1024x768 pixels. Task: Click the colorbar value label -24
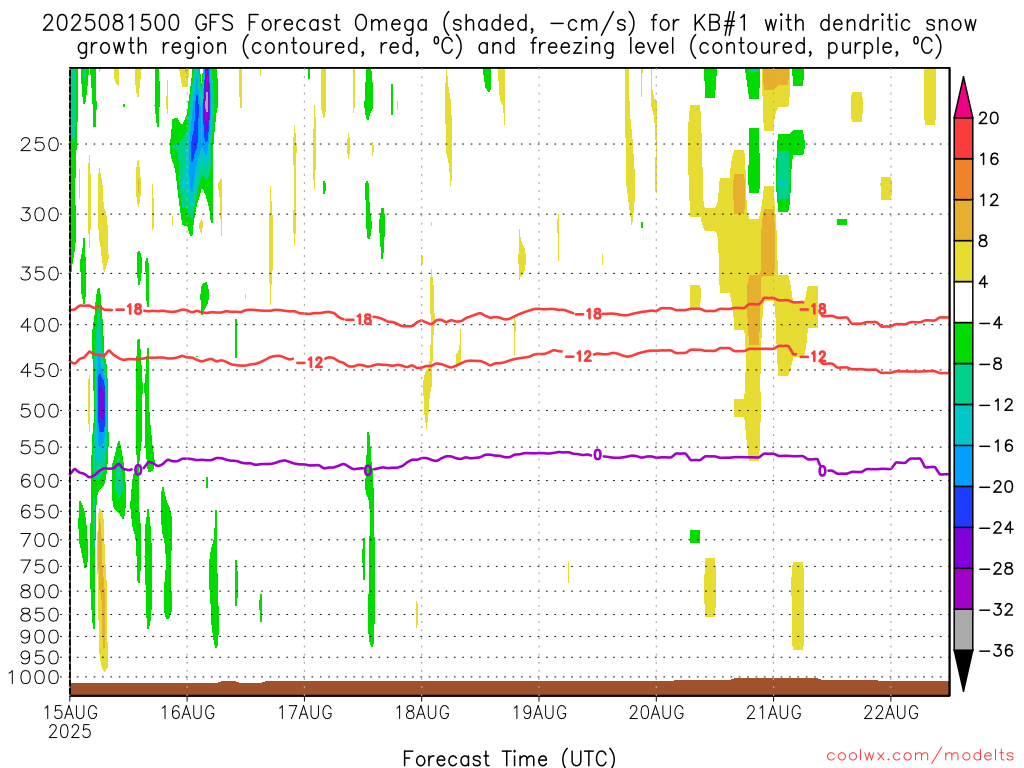tap(996, 528)
